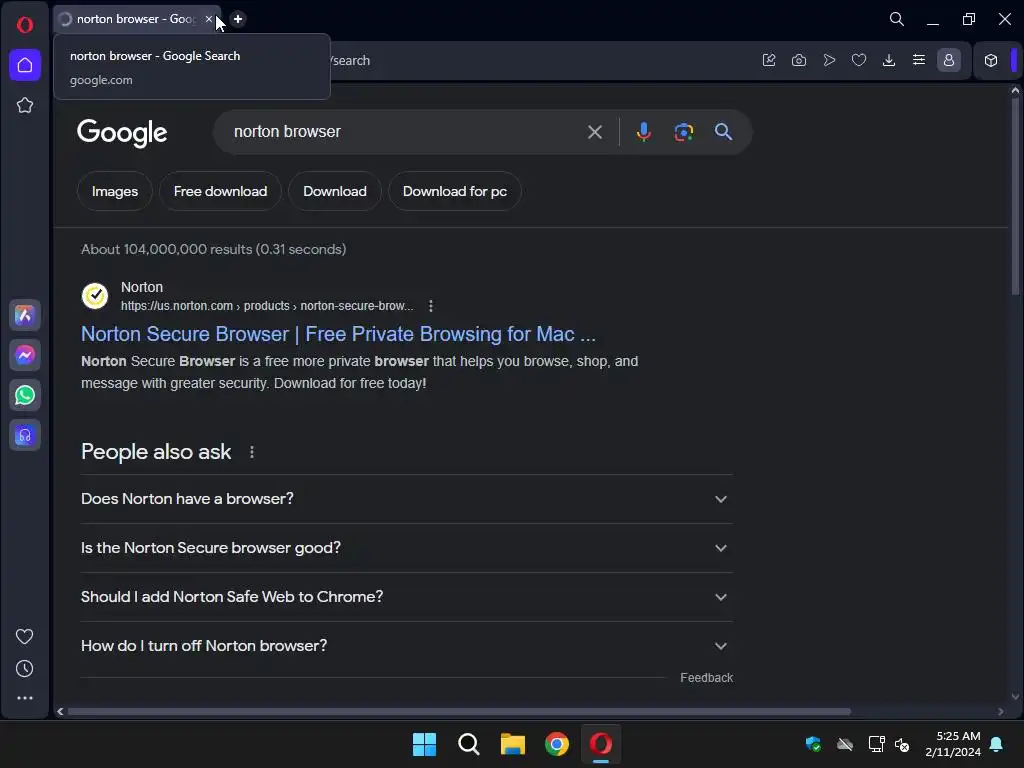Open the Opera main menu logo

click(x=25, y=25)
